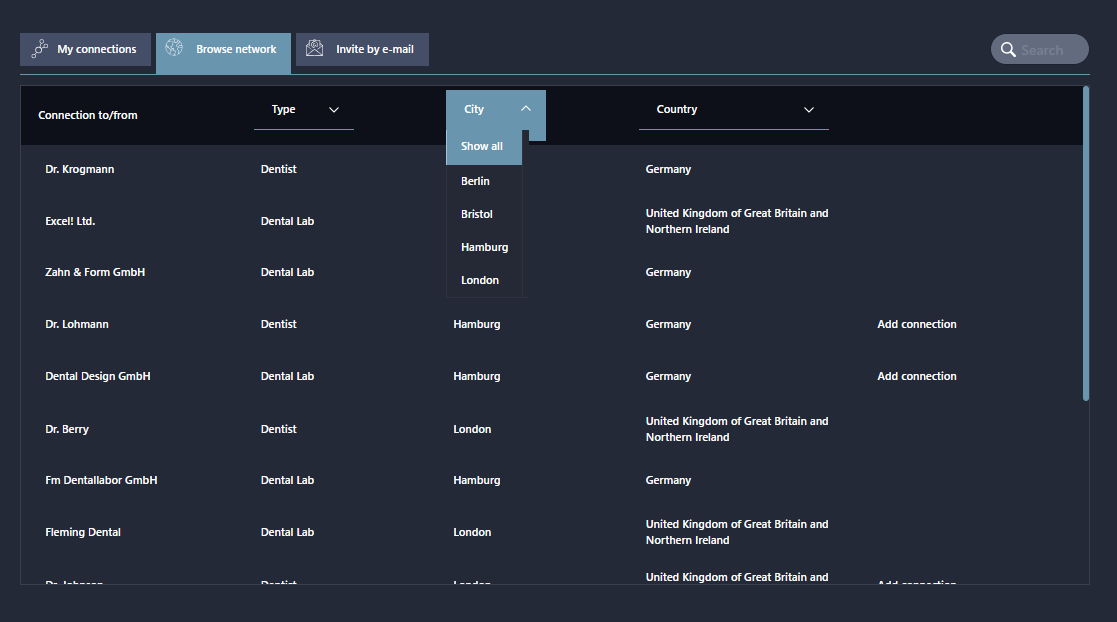Add connection for Dr. Lohmann
Viewport: 1117px width, 622px height.
coord(916,324)
